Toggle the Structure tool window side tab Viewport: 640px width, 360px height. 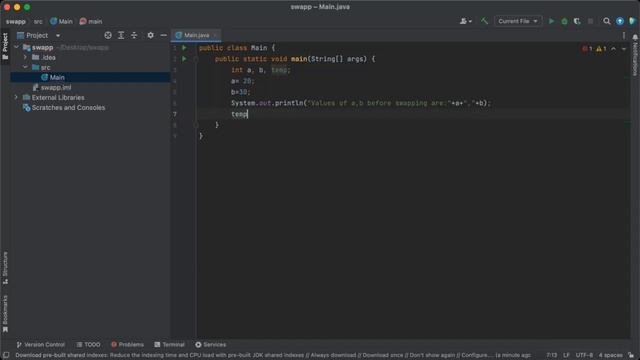pos(5,268)
